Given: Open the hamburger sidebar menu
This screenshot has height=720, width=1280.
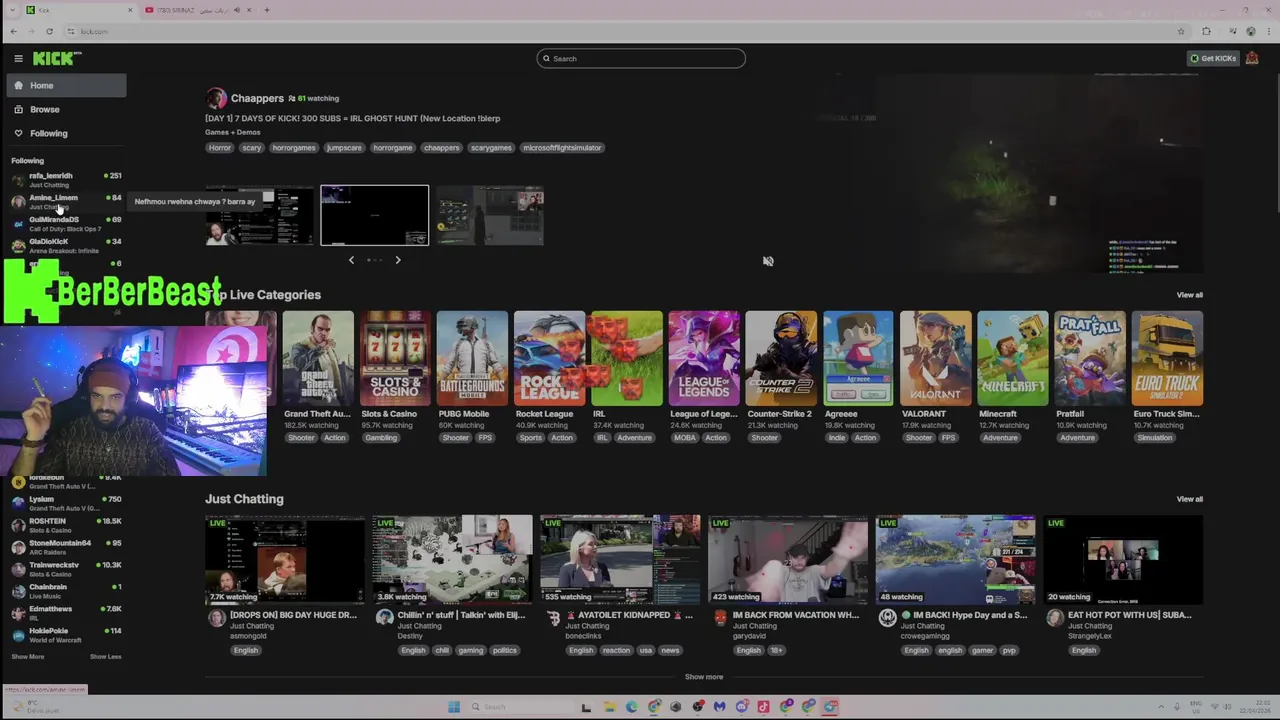Looking at the screenshot, I should (18, 59).
